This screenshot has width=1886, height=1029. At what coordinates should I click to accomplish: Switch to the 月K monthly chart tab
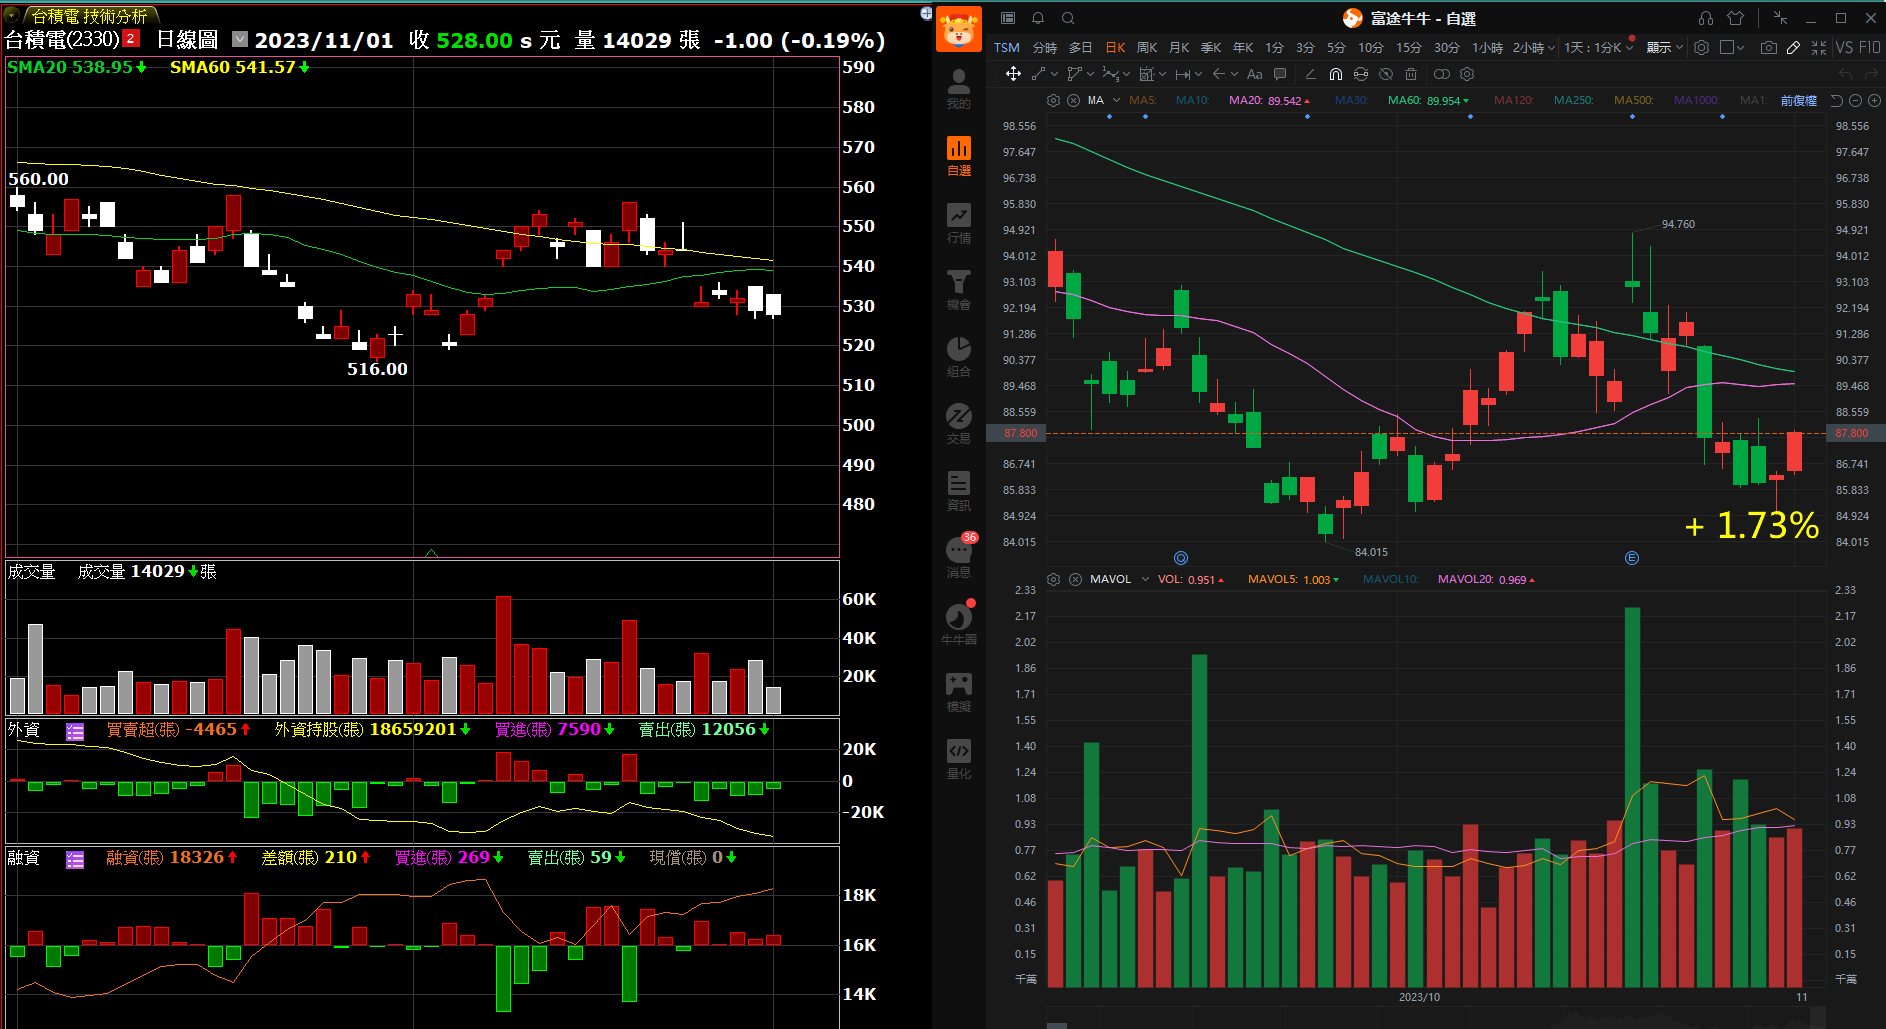[x=1179, y=47]
